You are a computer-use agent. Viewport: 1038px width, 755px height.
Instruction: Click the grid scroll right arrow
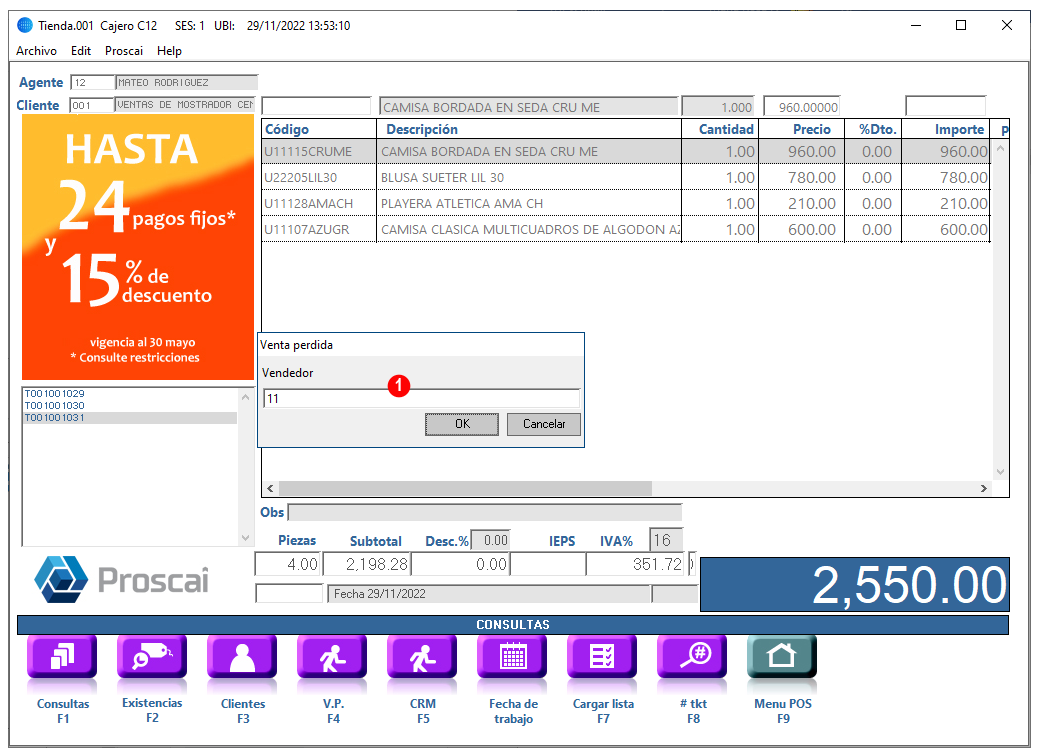click(x=984, y=488)
